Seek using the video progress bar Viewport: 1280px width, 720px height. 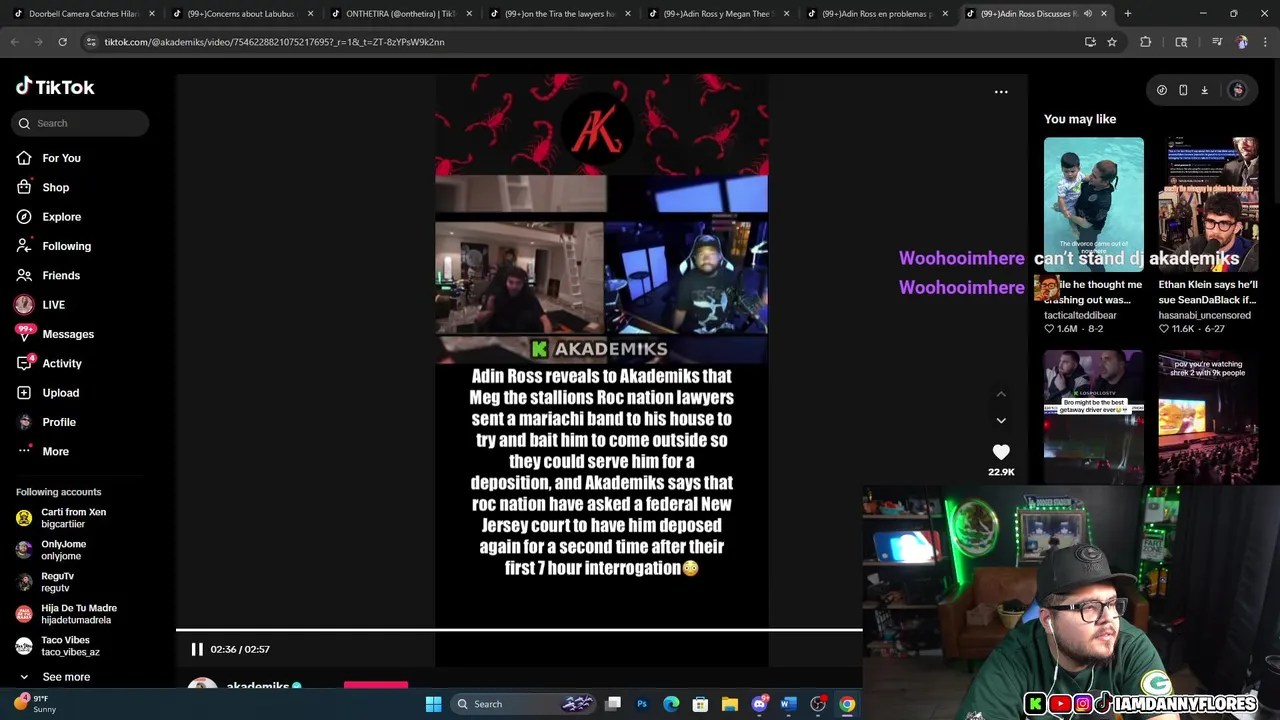click(x=519, y=630)
